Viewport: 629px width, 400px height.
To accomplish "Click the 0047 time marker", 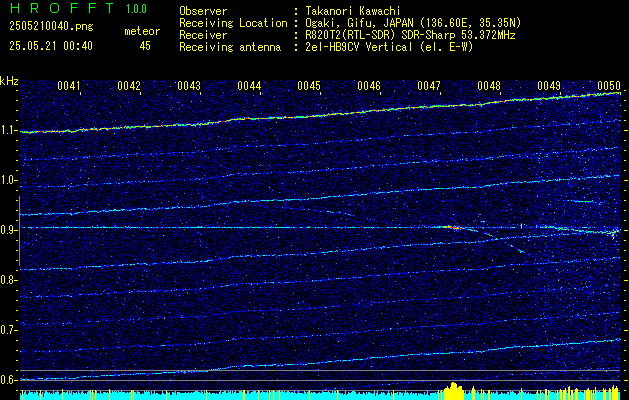I will click(x=429, y=86).
